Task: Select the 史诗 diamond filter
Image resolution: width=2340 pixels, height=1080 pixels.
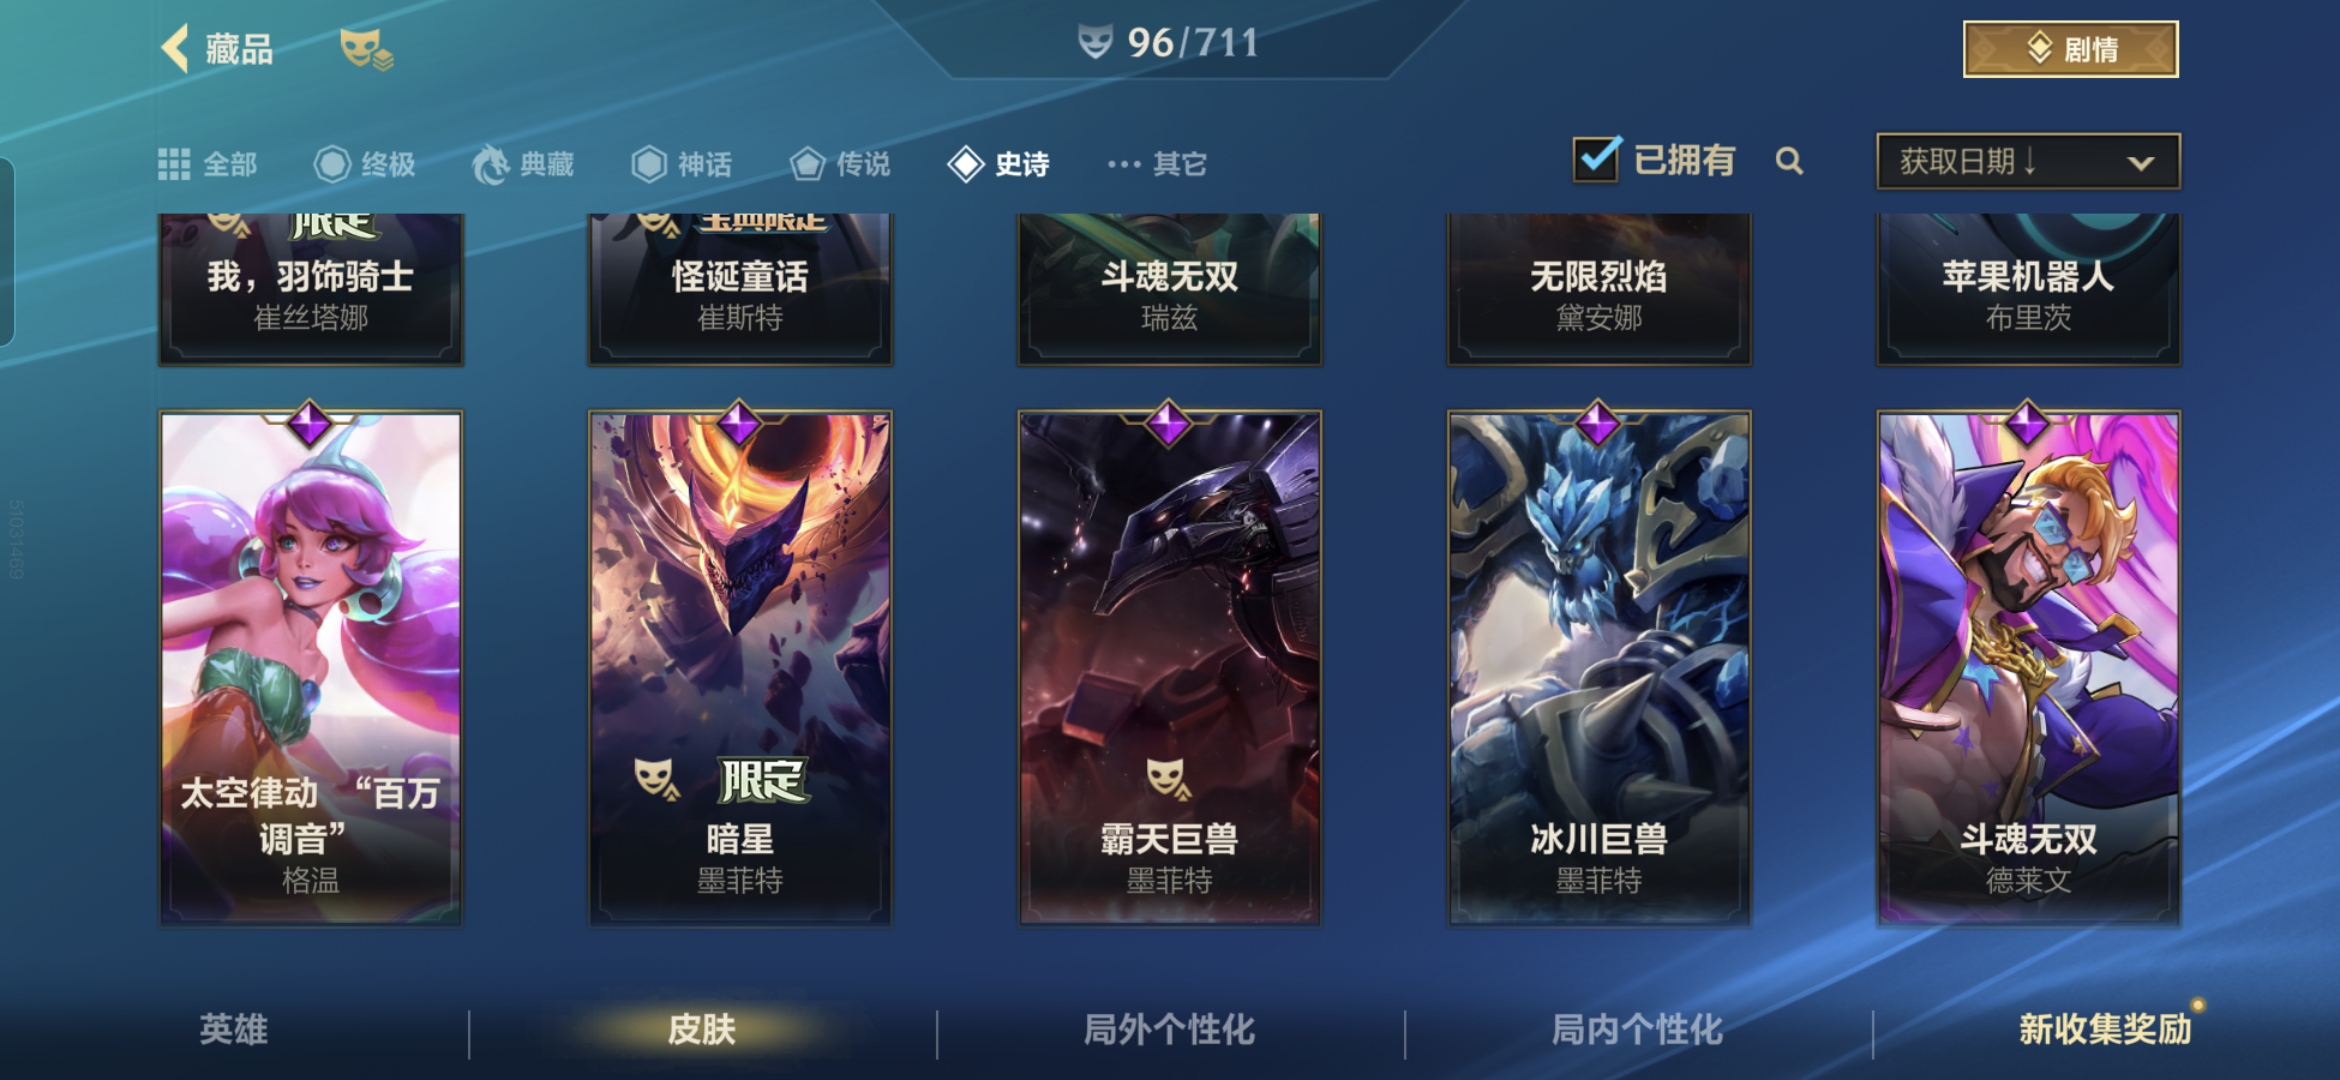Action: pyautogui.click(x=999, y=164)
